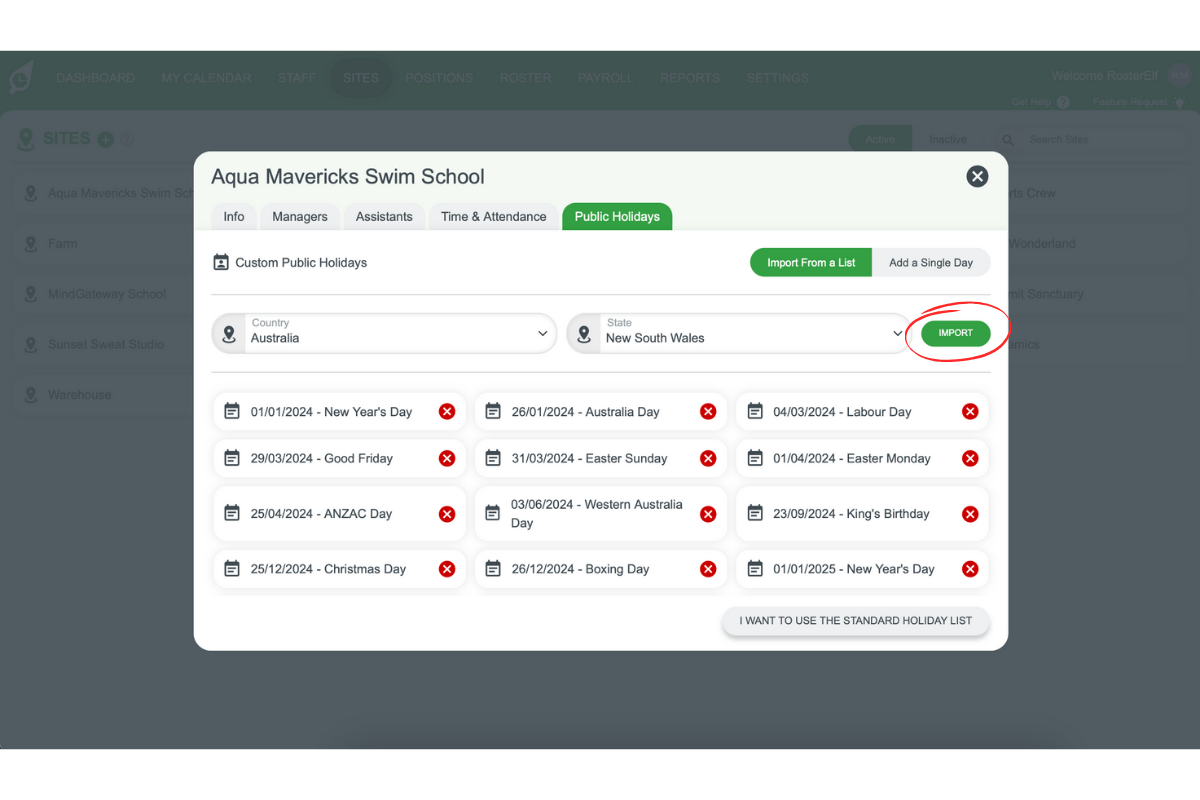The width and height of the screenshot is (1200, 800).
Task: Switch to the Inactive sites view
Action: coord(948,139)
